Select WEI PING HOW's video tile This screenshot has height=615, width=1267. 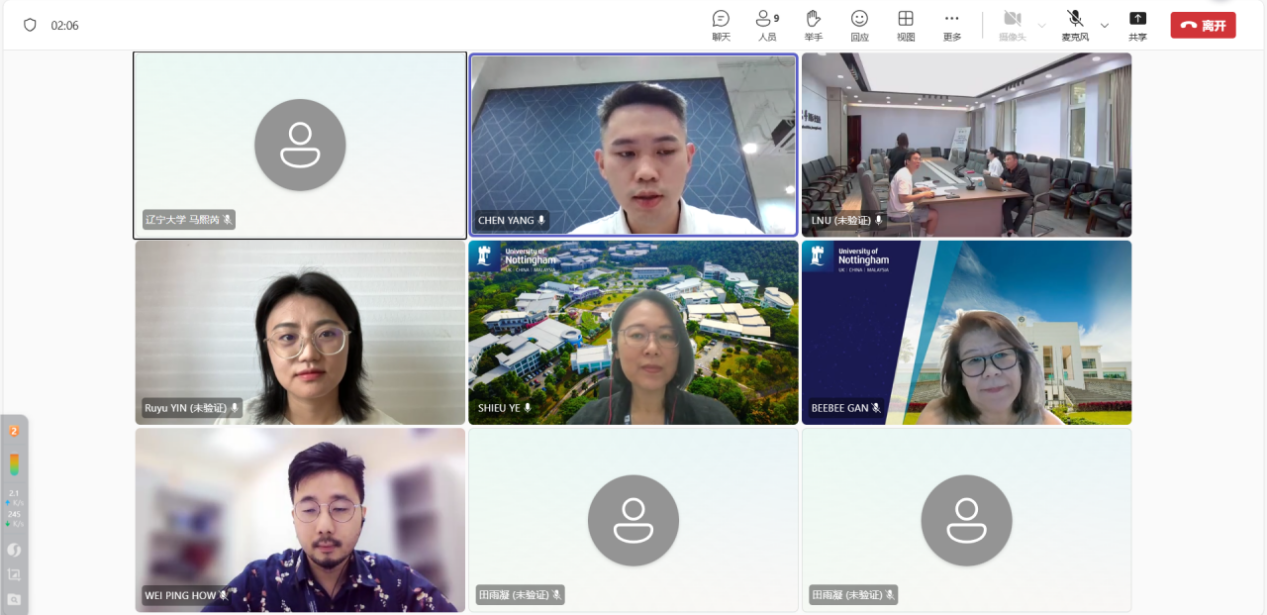tap(300, 520)
